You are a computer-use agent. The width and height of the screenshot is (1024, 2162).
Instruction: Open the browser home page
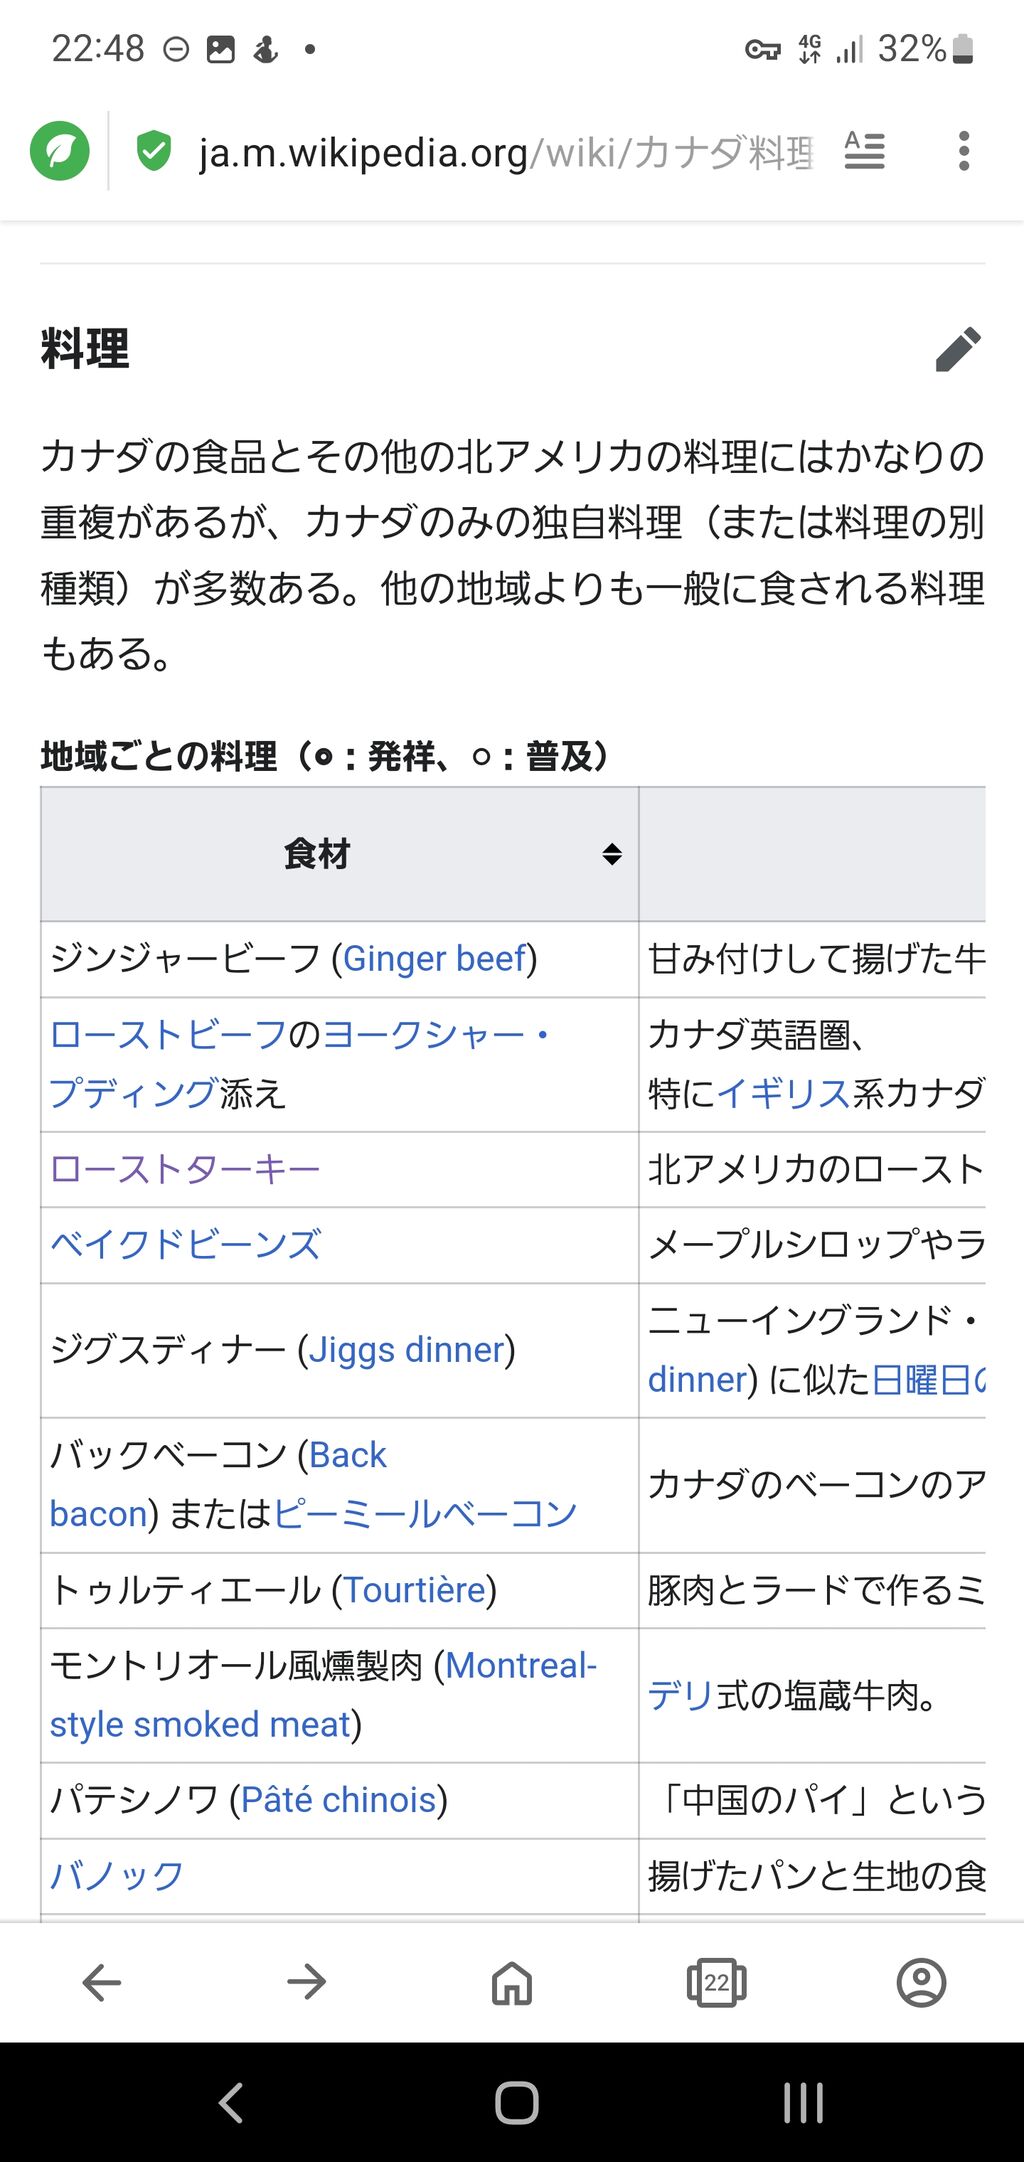511,1981
